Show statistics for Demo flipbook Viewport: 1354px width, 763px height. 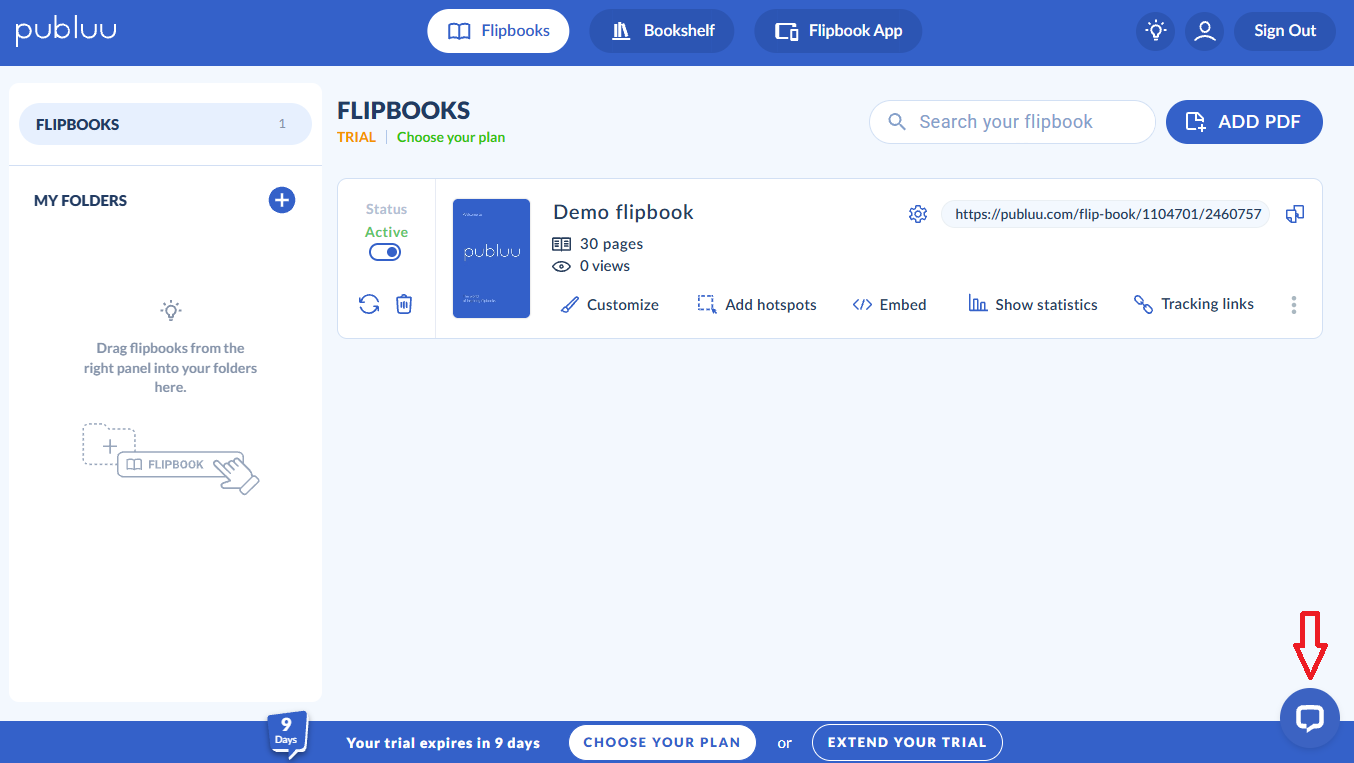1033,305
